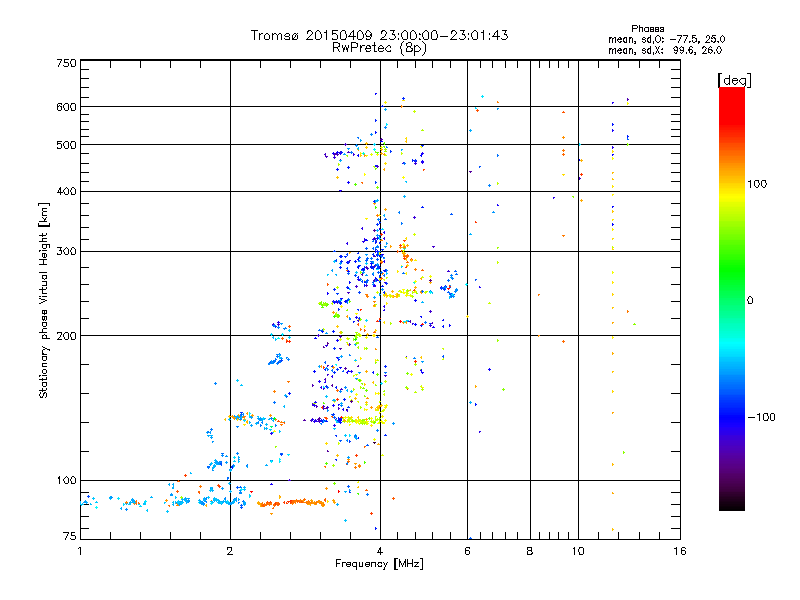800x600 pixels.
Task: Click the y-axis tick label "75"
Action: (x=70, y=536)
